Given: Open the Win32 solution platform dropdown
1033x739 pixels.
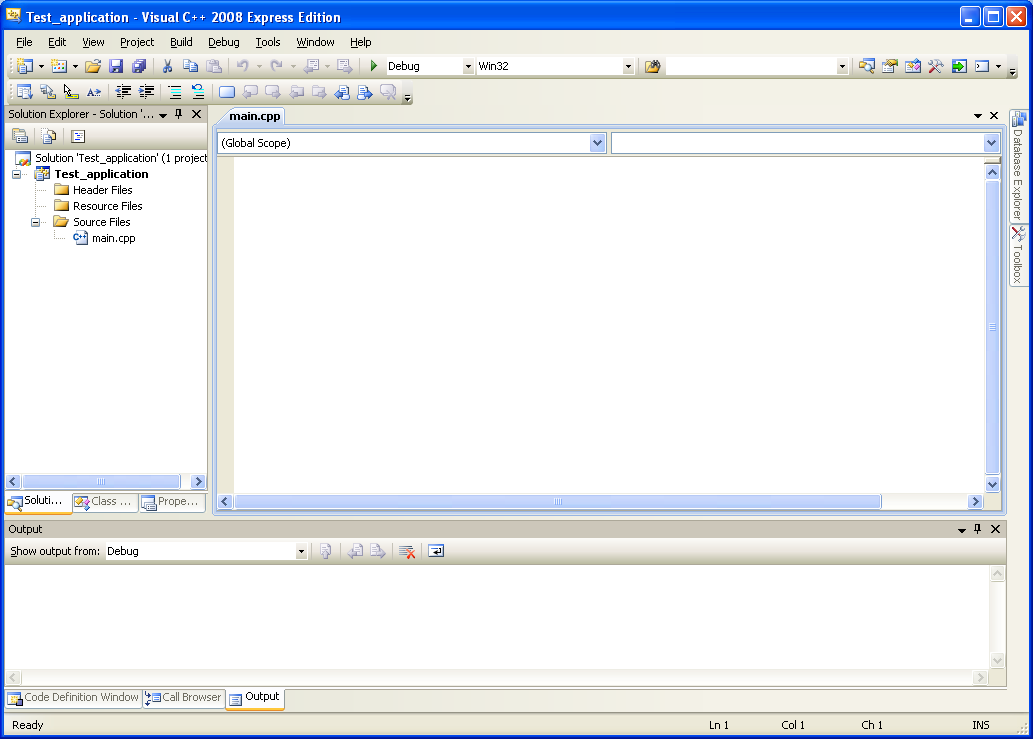Looking at the screenshot, I should [x=628, y=67].
